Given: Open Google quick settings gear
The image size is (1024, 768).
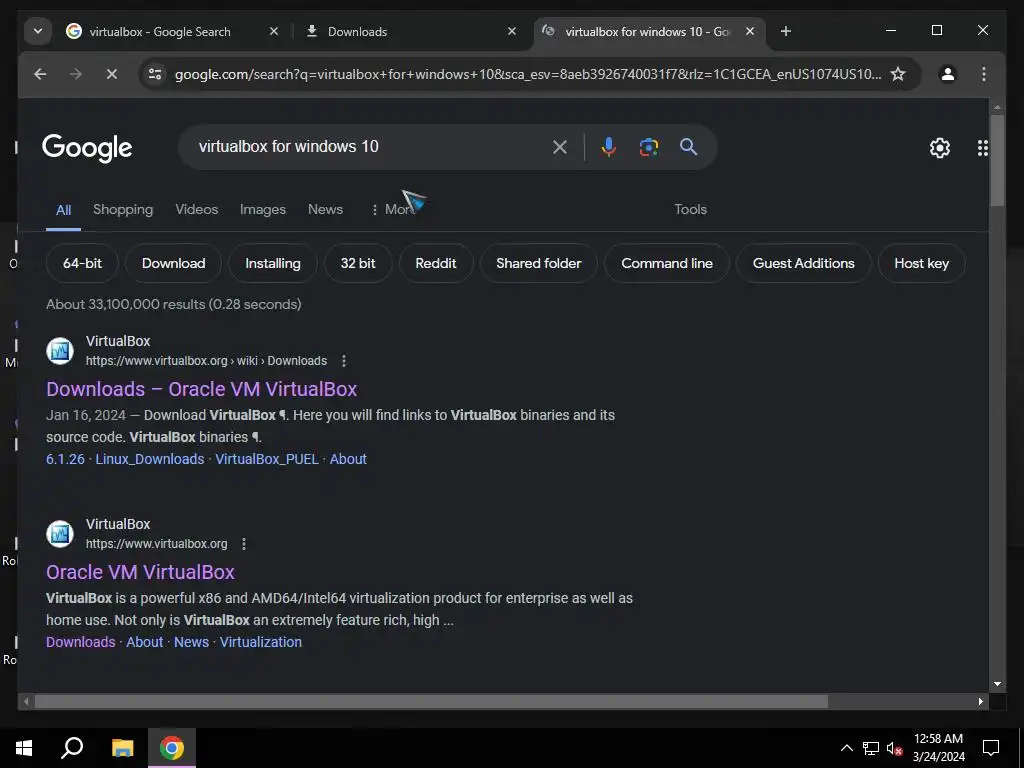Looking at the screenshot, I should point(940,148).
